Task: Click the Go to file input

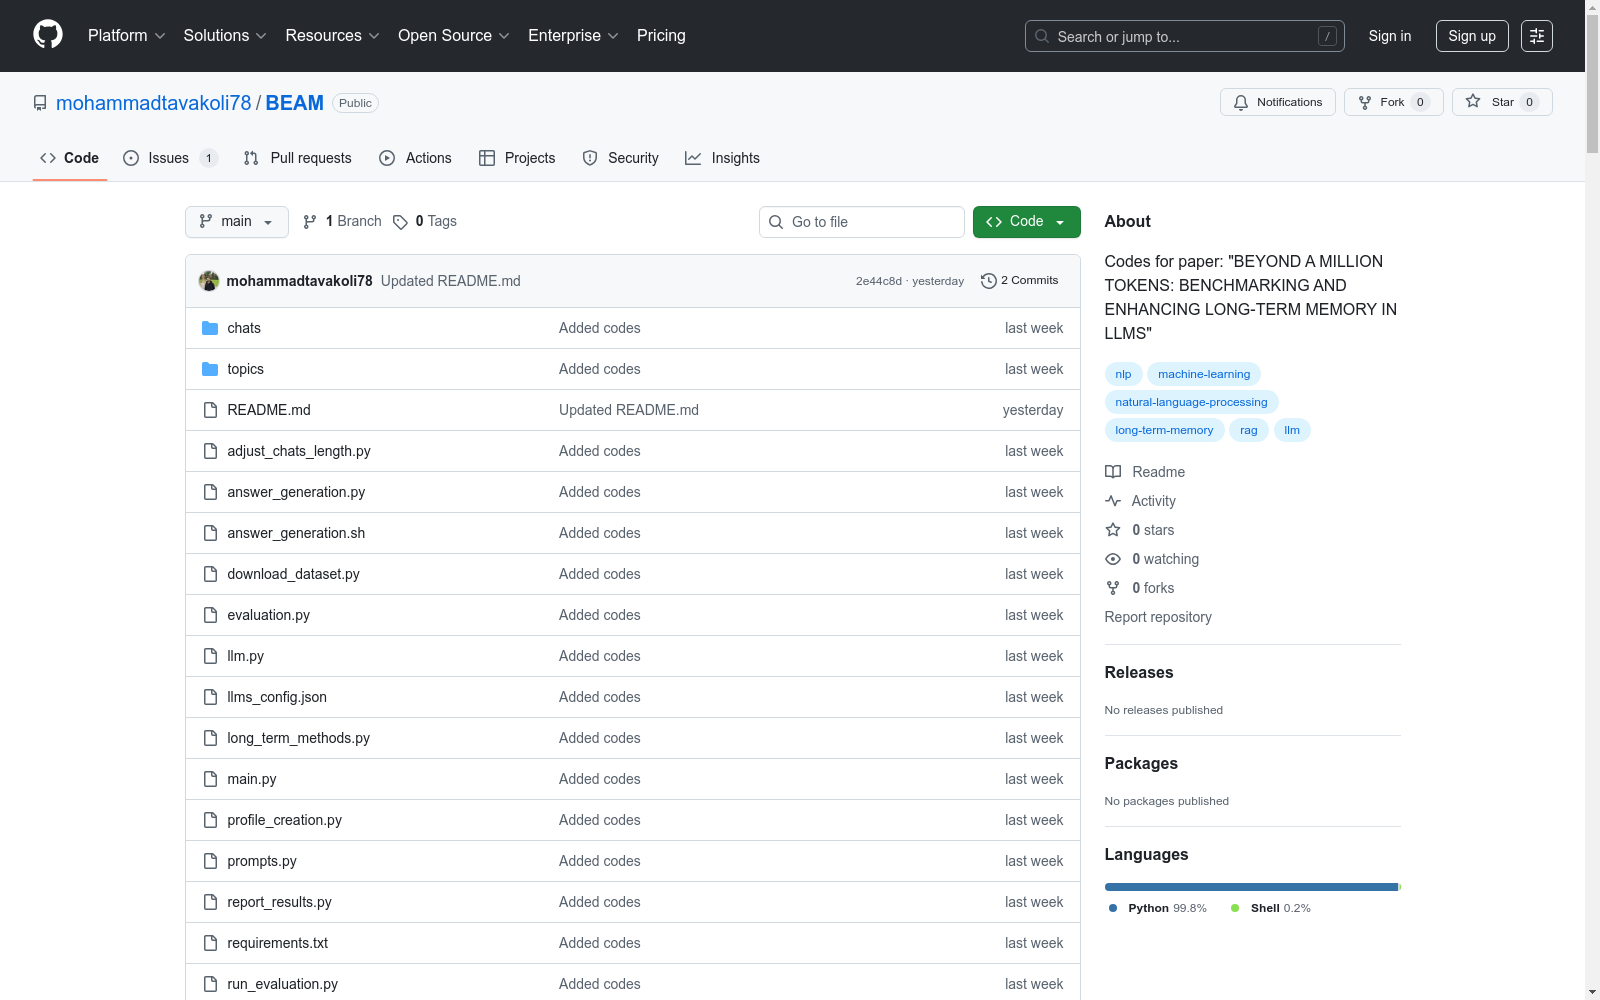Action: (x=862, y=222)
